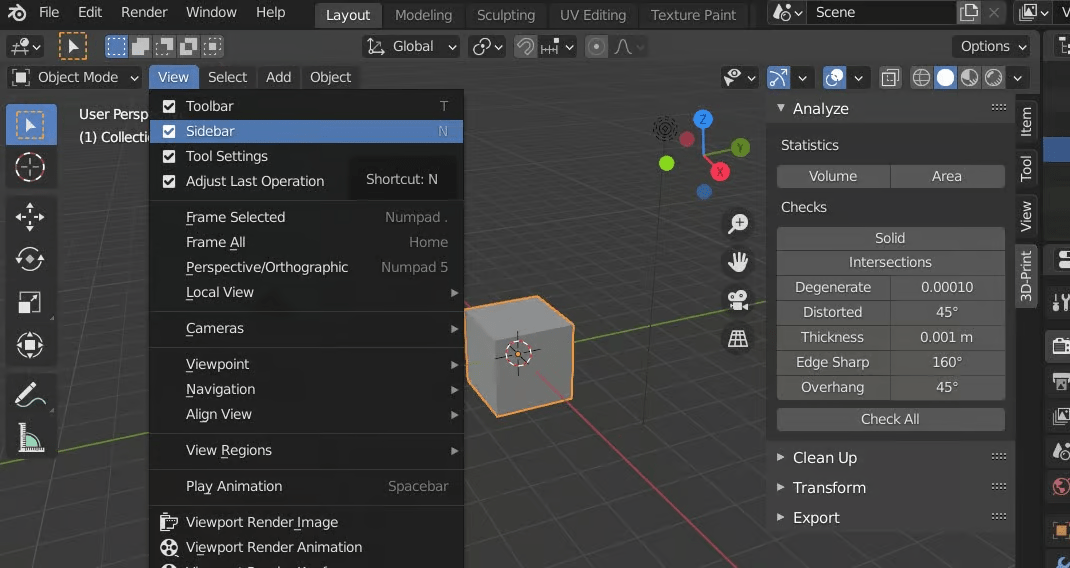1070x568 pixels.
Task: Click the Volume statistics button
Action: (x=833, y=176)
